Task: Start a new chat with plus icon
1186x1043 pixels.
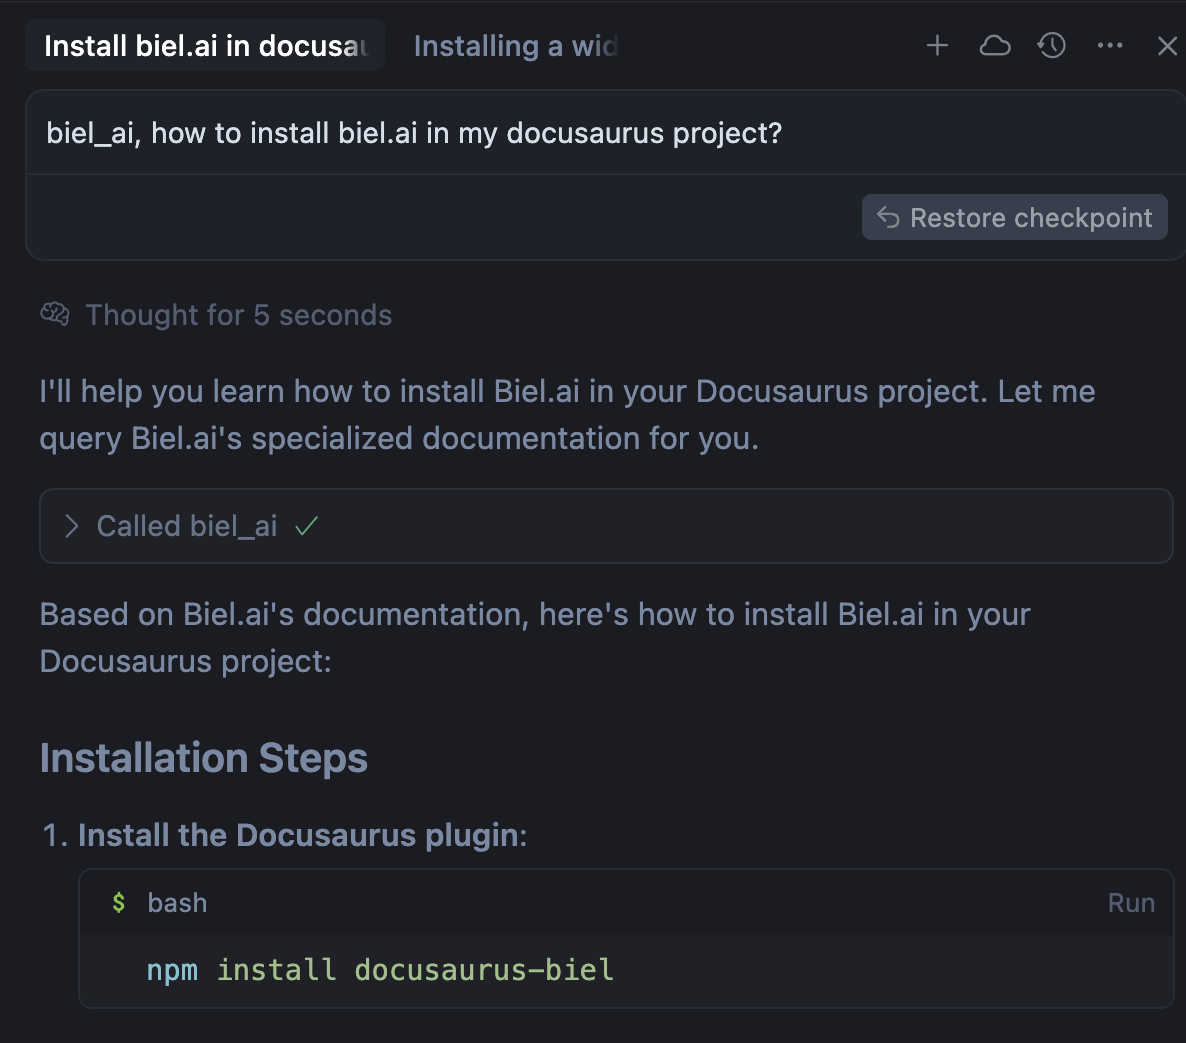Action: point(937,46)
